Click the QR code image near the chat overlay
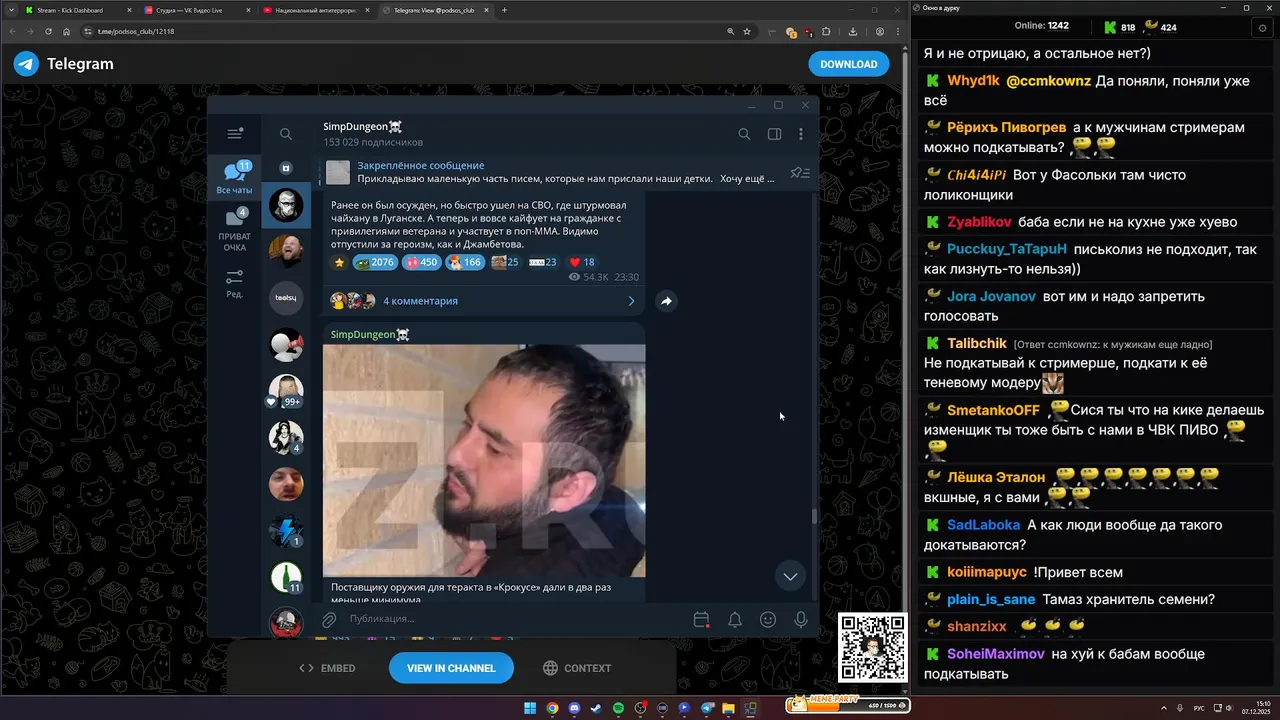Viewport: 1280px width, 720px height. [x=872, y=647]
